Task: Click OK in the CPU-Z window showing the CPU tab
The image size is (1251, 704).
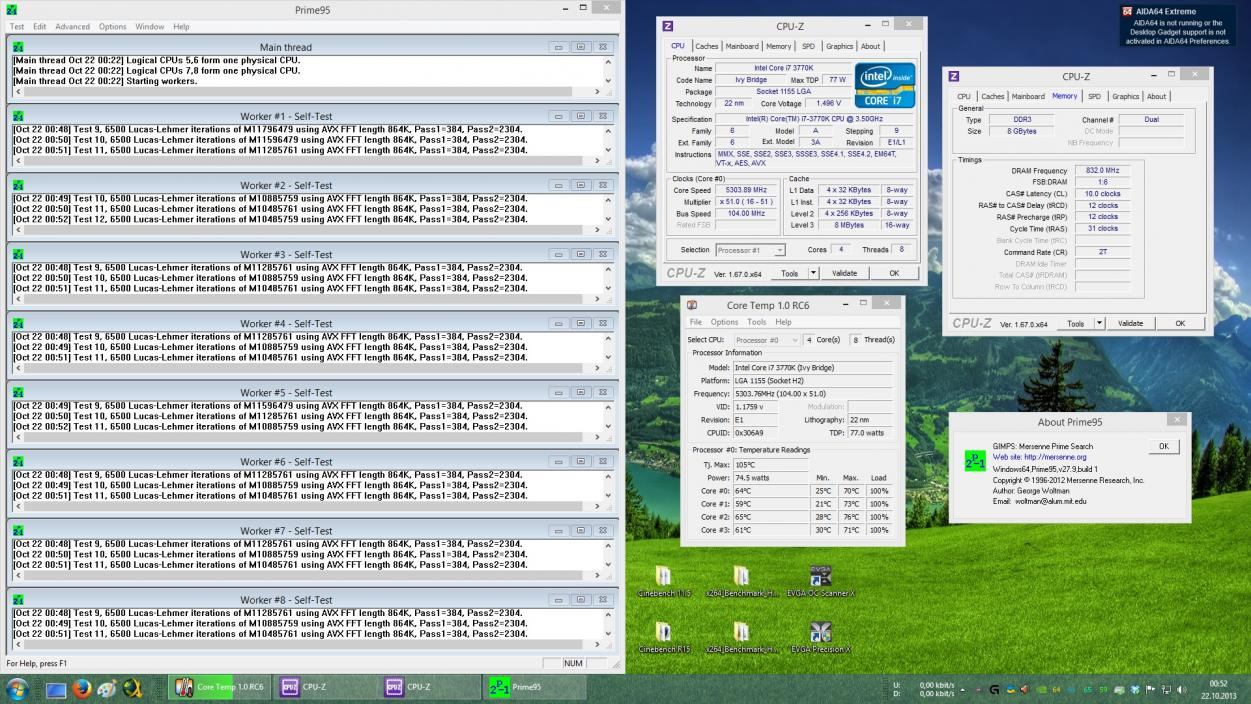Action: (x=894, y=273)
